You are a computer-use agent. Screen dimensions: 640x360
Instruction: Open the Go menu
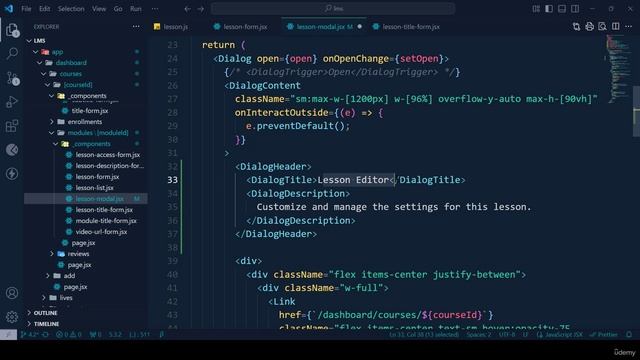tap(118, 9)
